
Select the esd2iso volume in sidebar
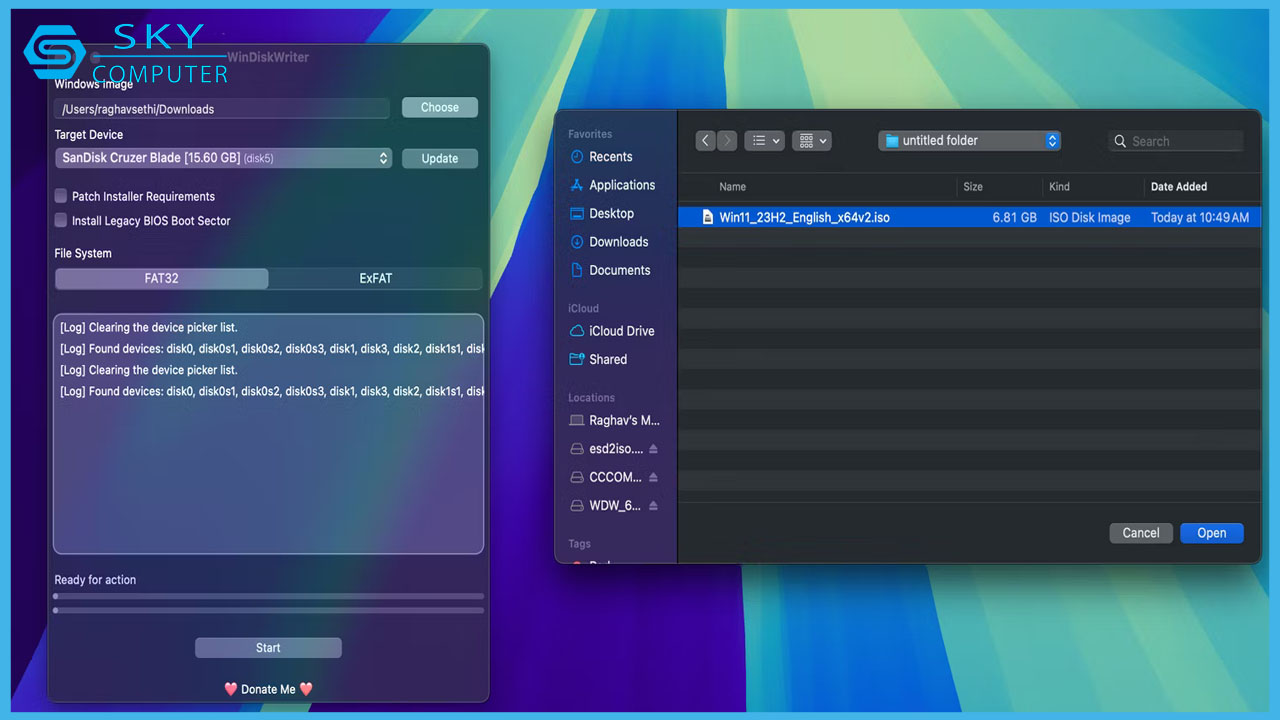click(616, 449)
